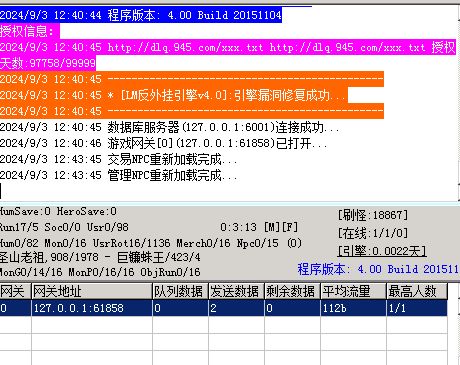Select the log line showing program version 4.00 Build 20151104
The height and width of the screenshot is (365, 460).
[141, 15]
